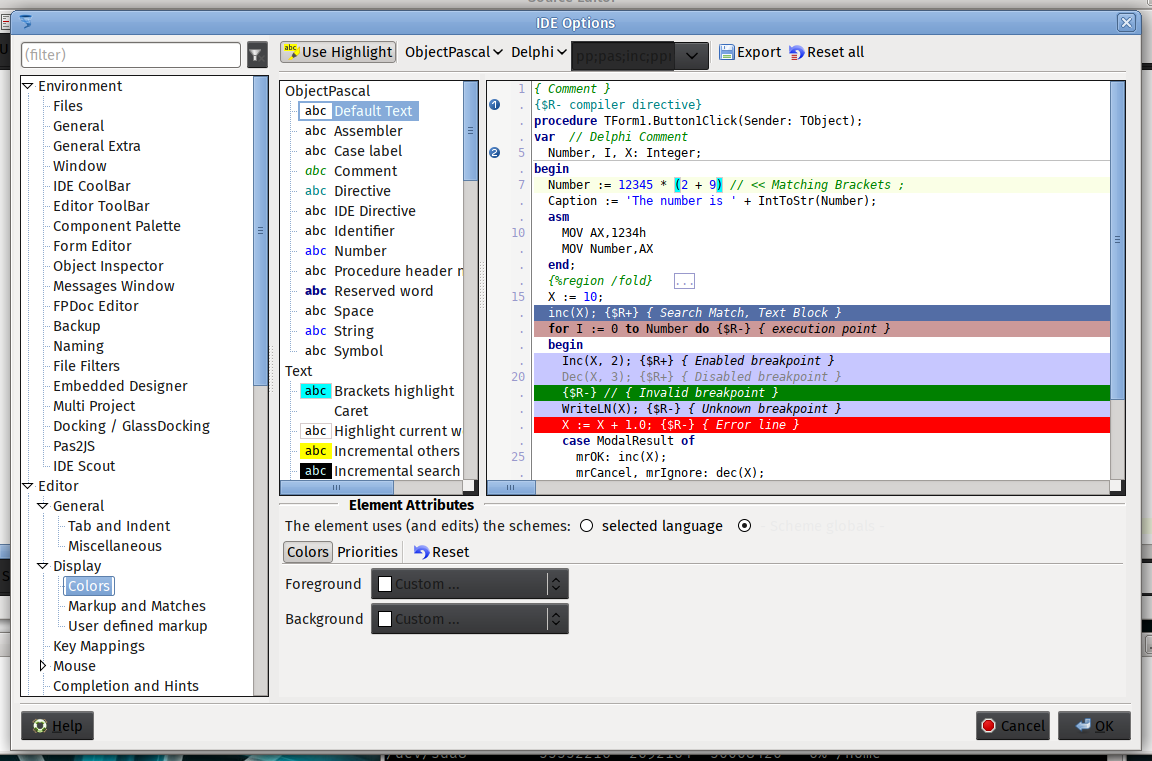Image resolution: width=1152 pixels, height=761 pixels.
Task: Click the Background white color swatch
Action: click(x=385, y=619)
